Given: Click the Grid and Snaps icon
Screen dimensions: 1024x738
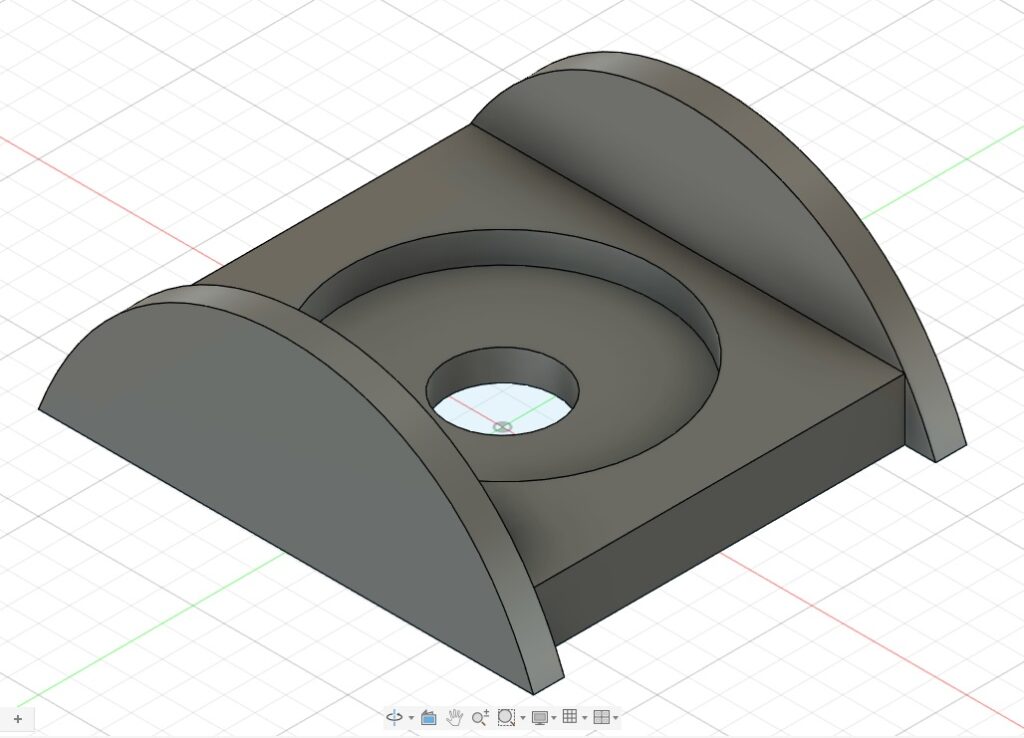Looking at the screenshot, I should pyautogui.click(x=569, y=716).
